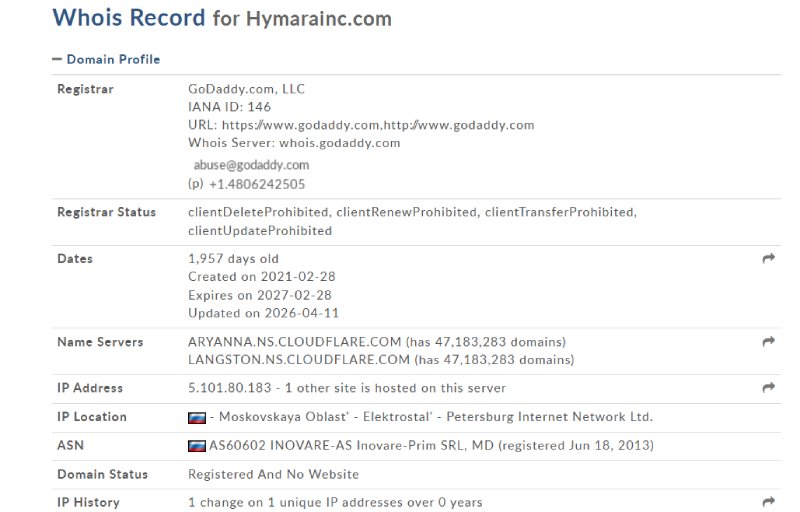The height and width of the screenshot is (512, 800).
Task: Open share arrow in IP History row
Action: (768, 502)
